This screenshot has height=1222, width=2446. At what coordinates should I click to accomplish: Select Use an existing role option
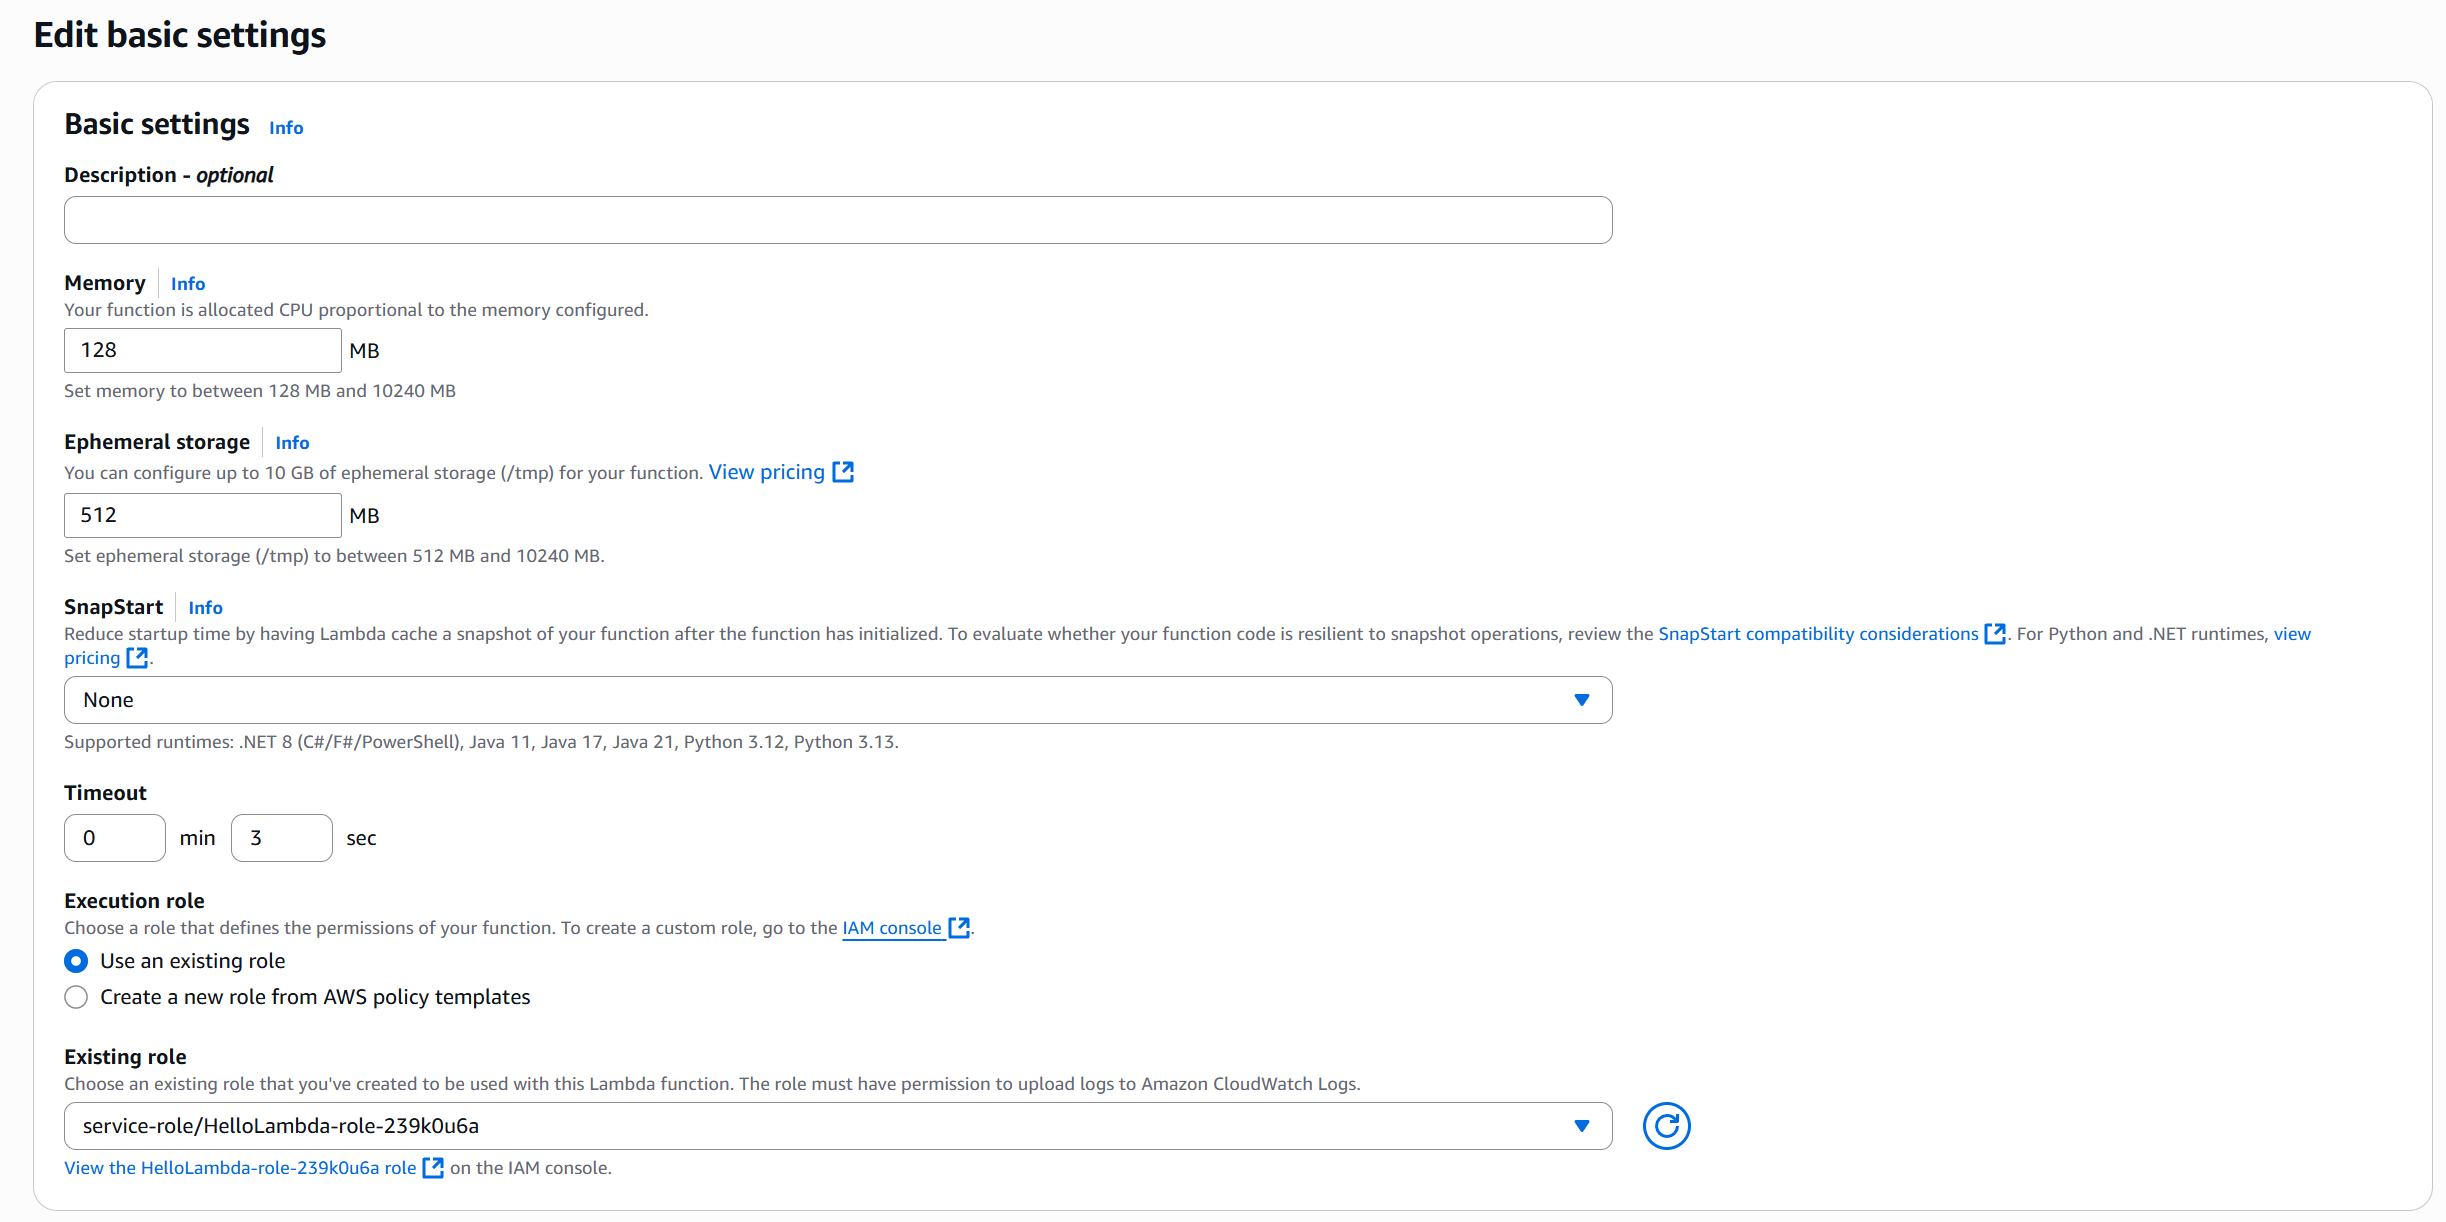point(76,961)
